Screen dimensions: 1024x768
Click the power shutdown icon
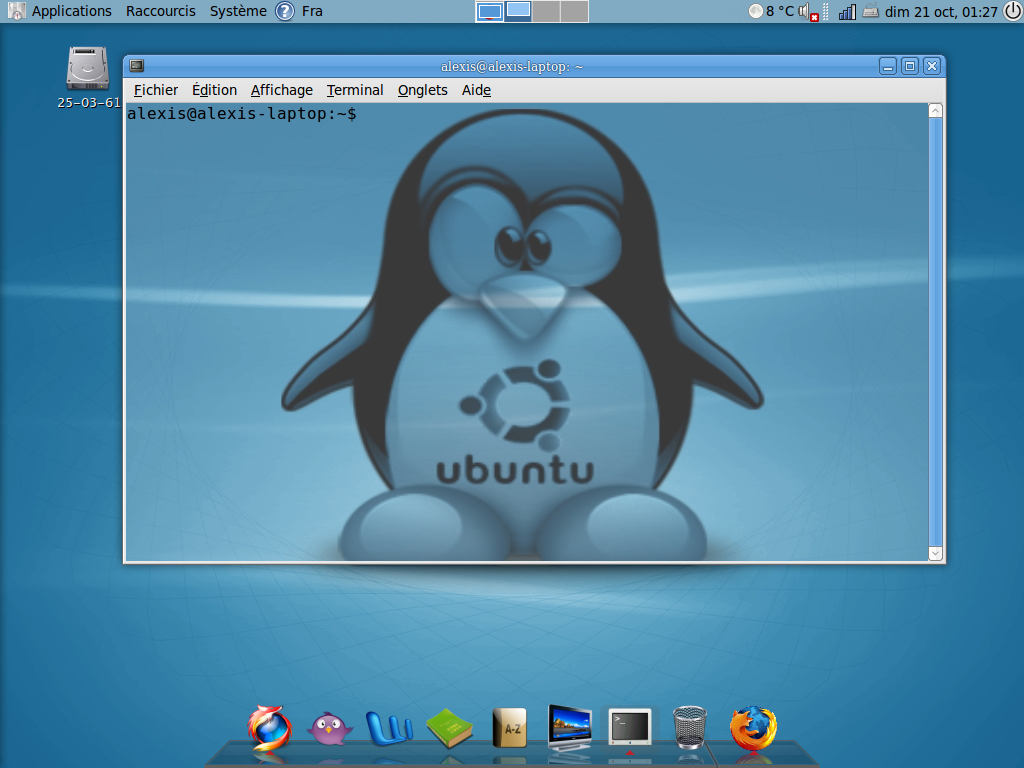(1013, 11)
